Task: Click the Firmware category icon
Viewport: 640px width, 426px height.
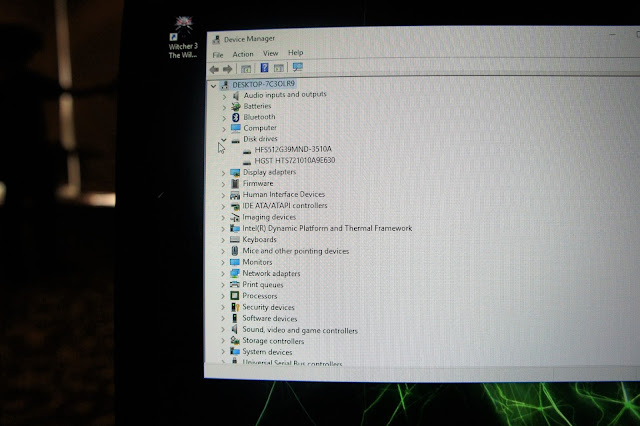Action: click(235, 184)
